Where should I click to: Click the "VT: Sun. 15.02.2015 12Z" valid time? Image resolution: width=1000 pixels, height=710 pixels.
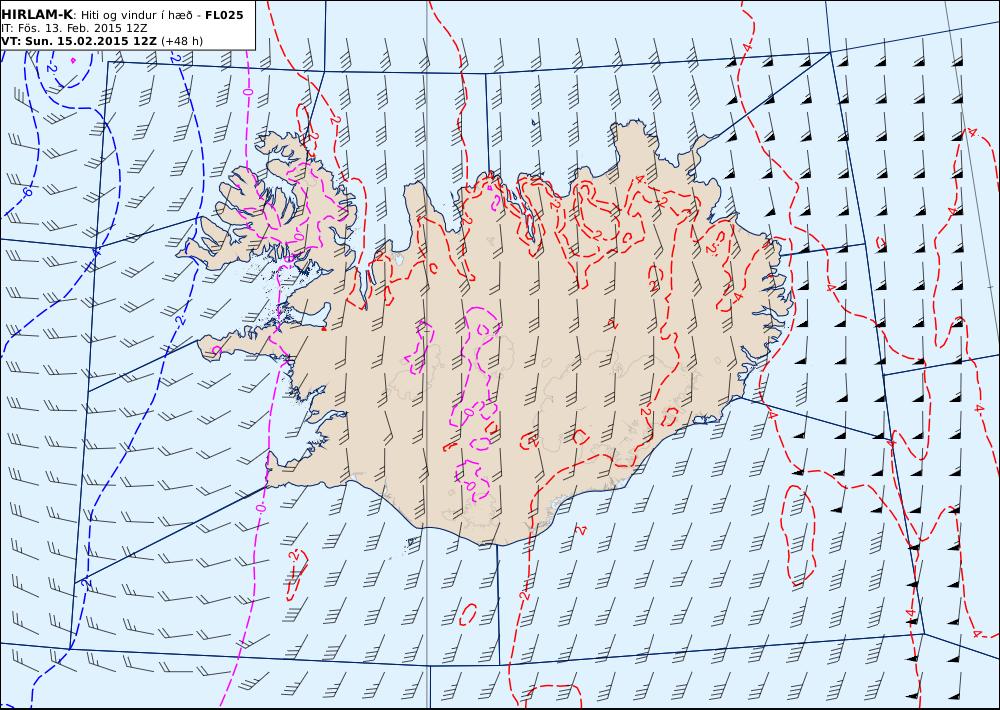pos(78,41)
